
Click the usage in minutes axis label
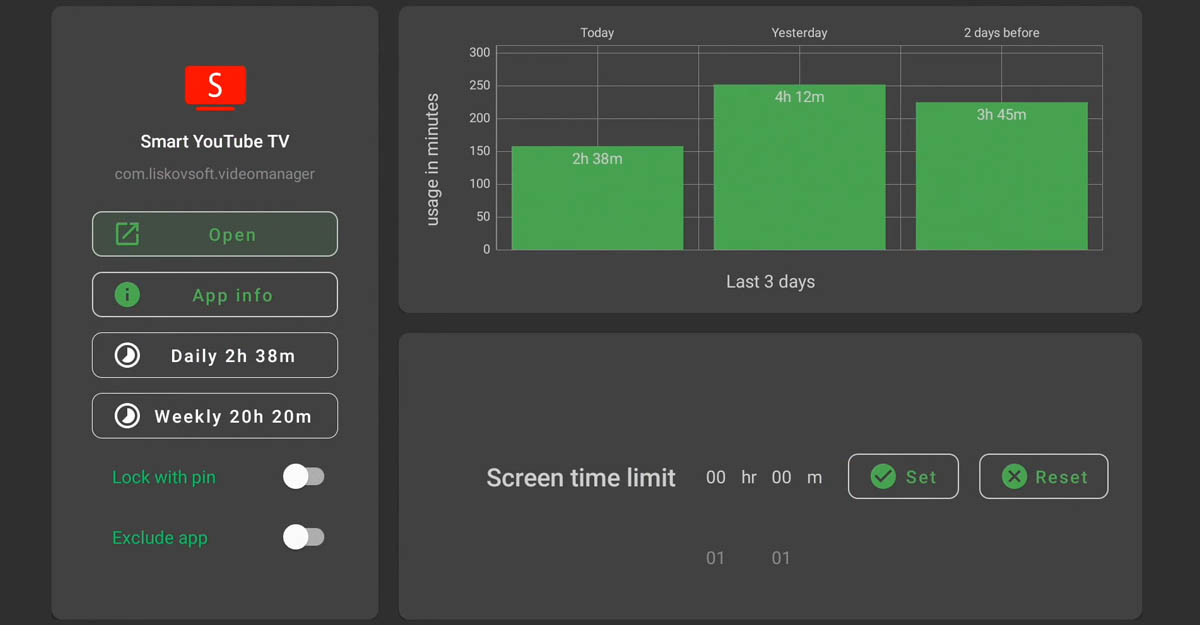click(433, 160)
